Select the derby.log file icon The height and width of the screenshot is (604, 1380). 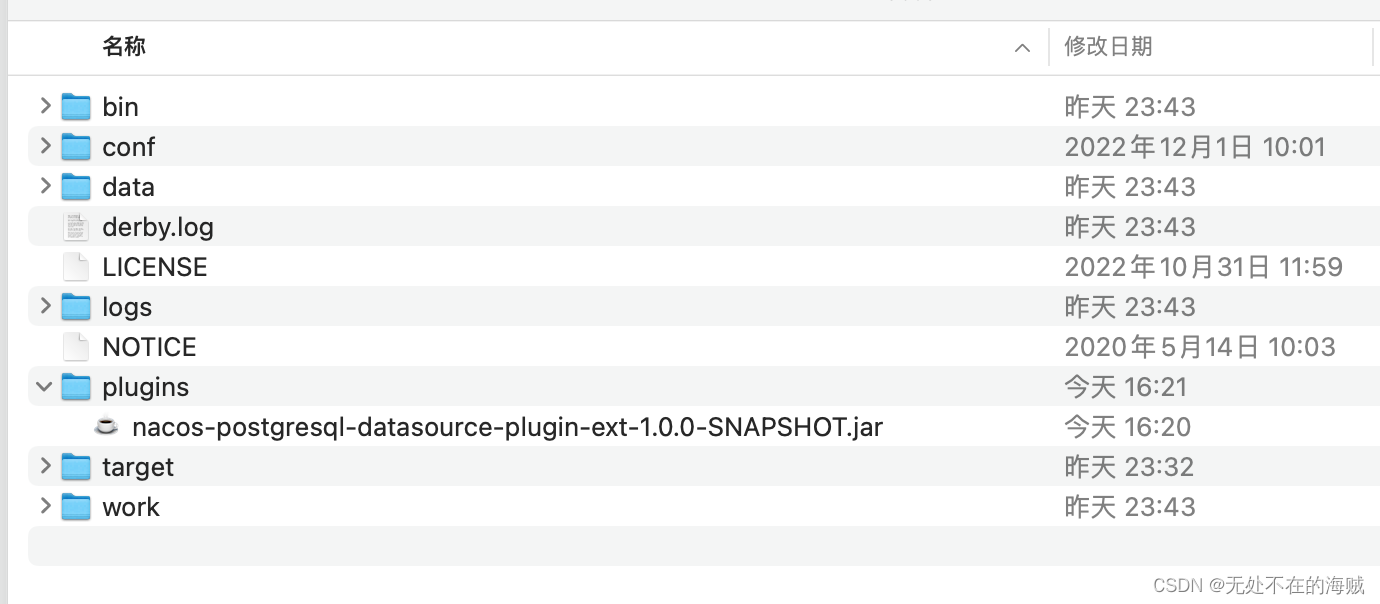[76, 227]
